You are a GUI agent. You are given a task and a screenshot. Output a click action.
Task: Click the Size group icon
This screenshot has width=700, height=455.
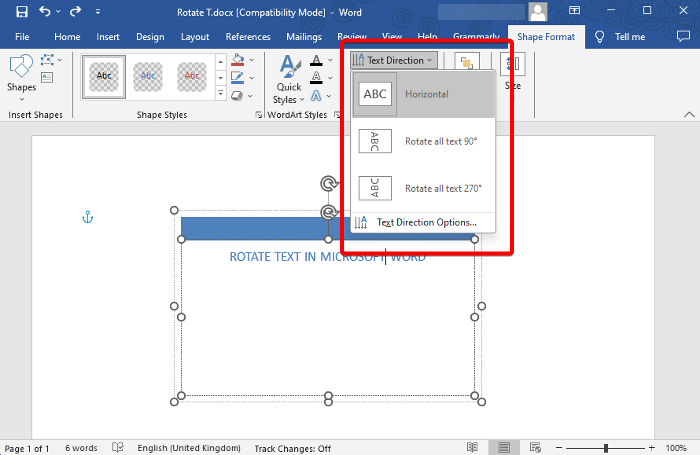(512, 65)
